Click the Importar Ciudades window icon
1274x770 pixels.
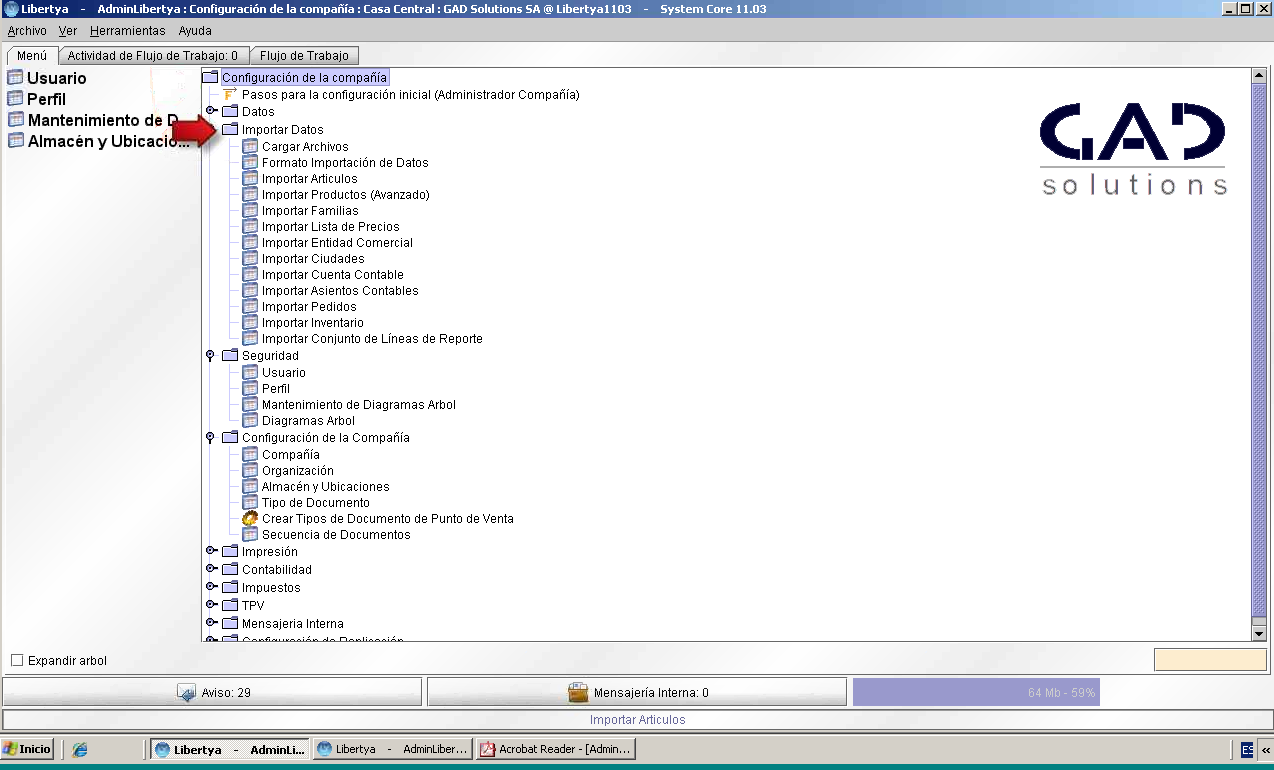click(250, 259)
